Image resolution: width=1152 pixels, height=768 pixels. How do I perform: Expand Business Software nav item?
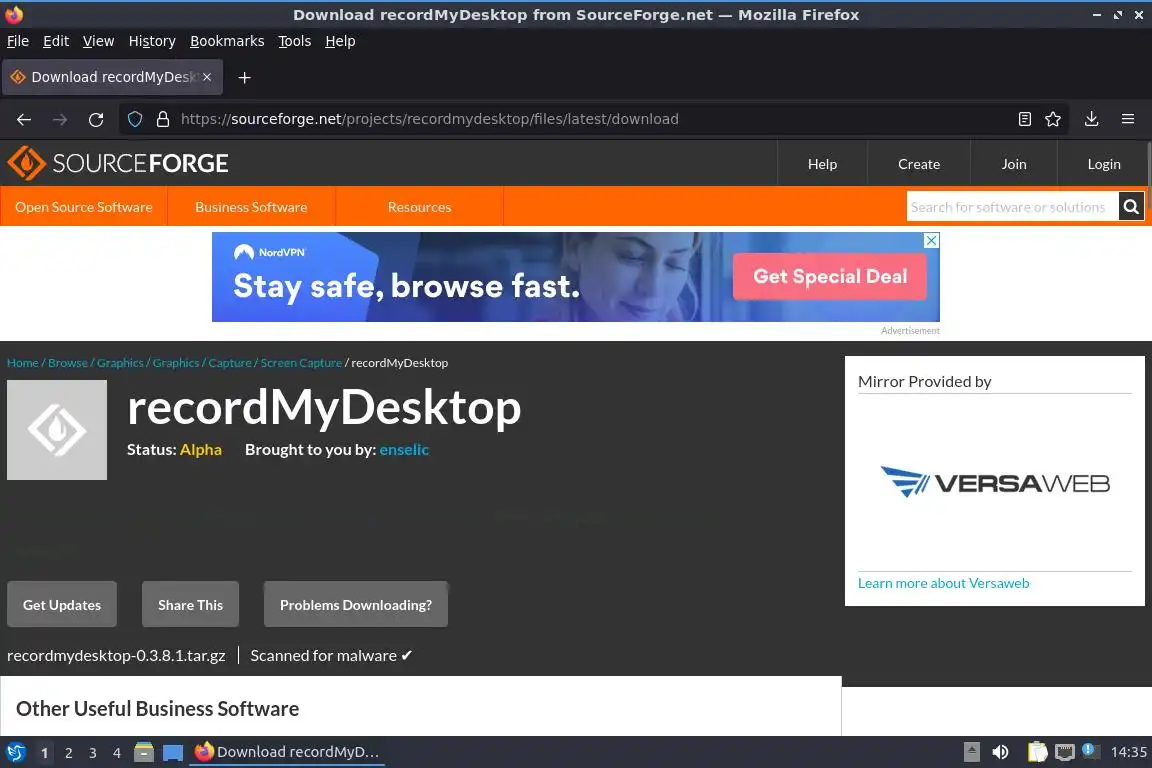[x=251, y=207]
